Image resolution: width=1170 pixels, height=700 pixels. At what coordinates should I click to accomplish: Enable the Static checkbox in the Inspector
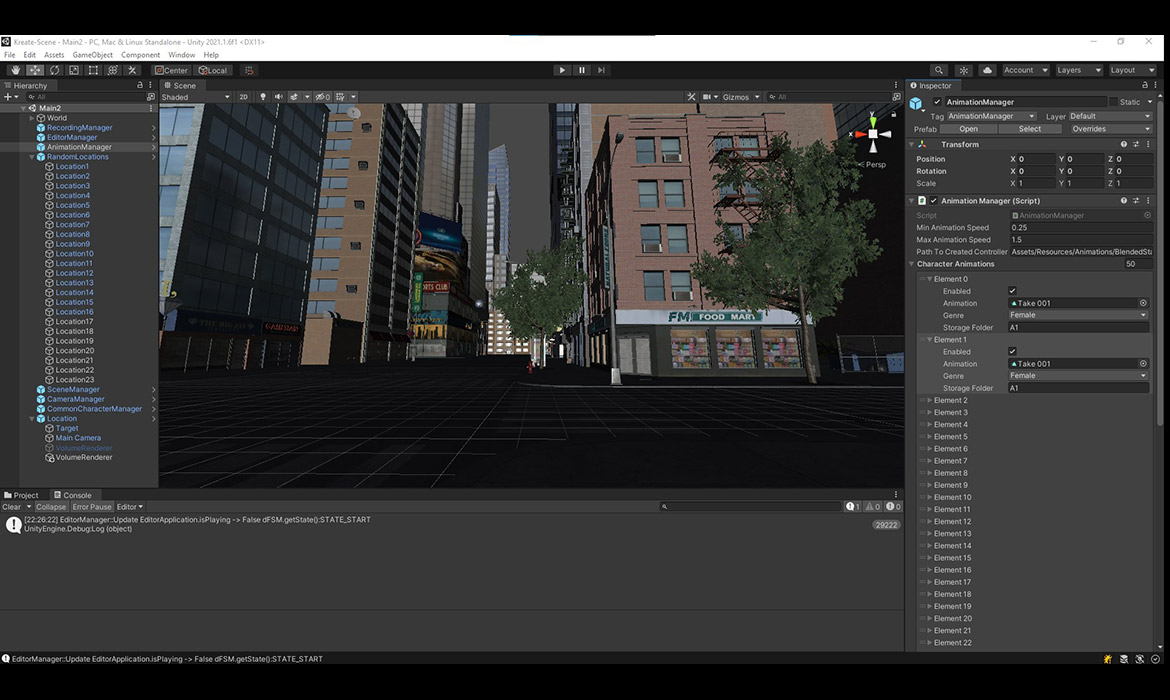point(1113,102)
